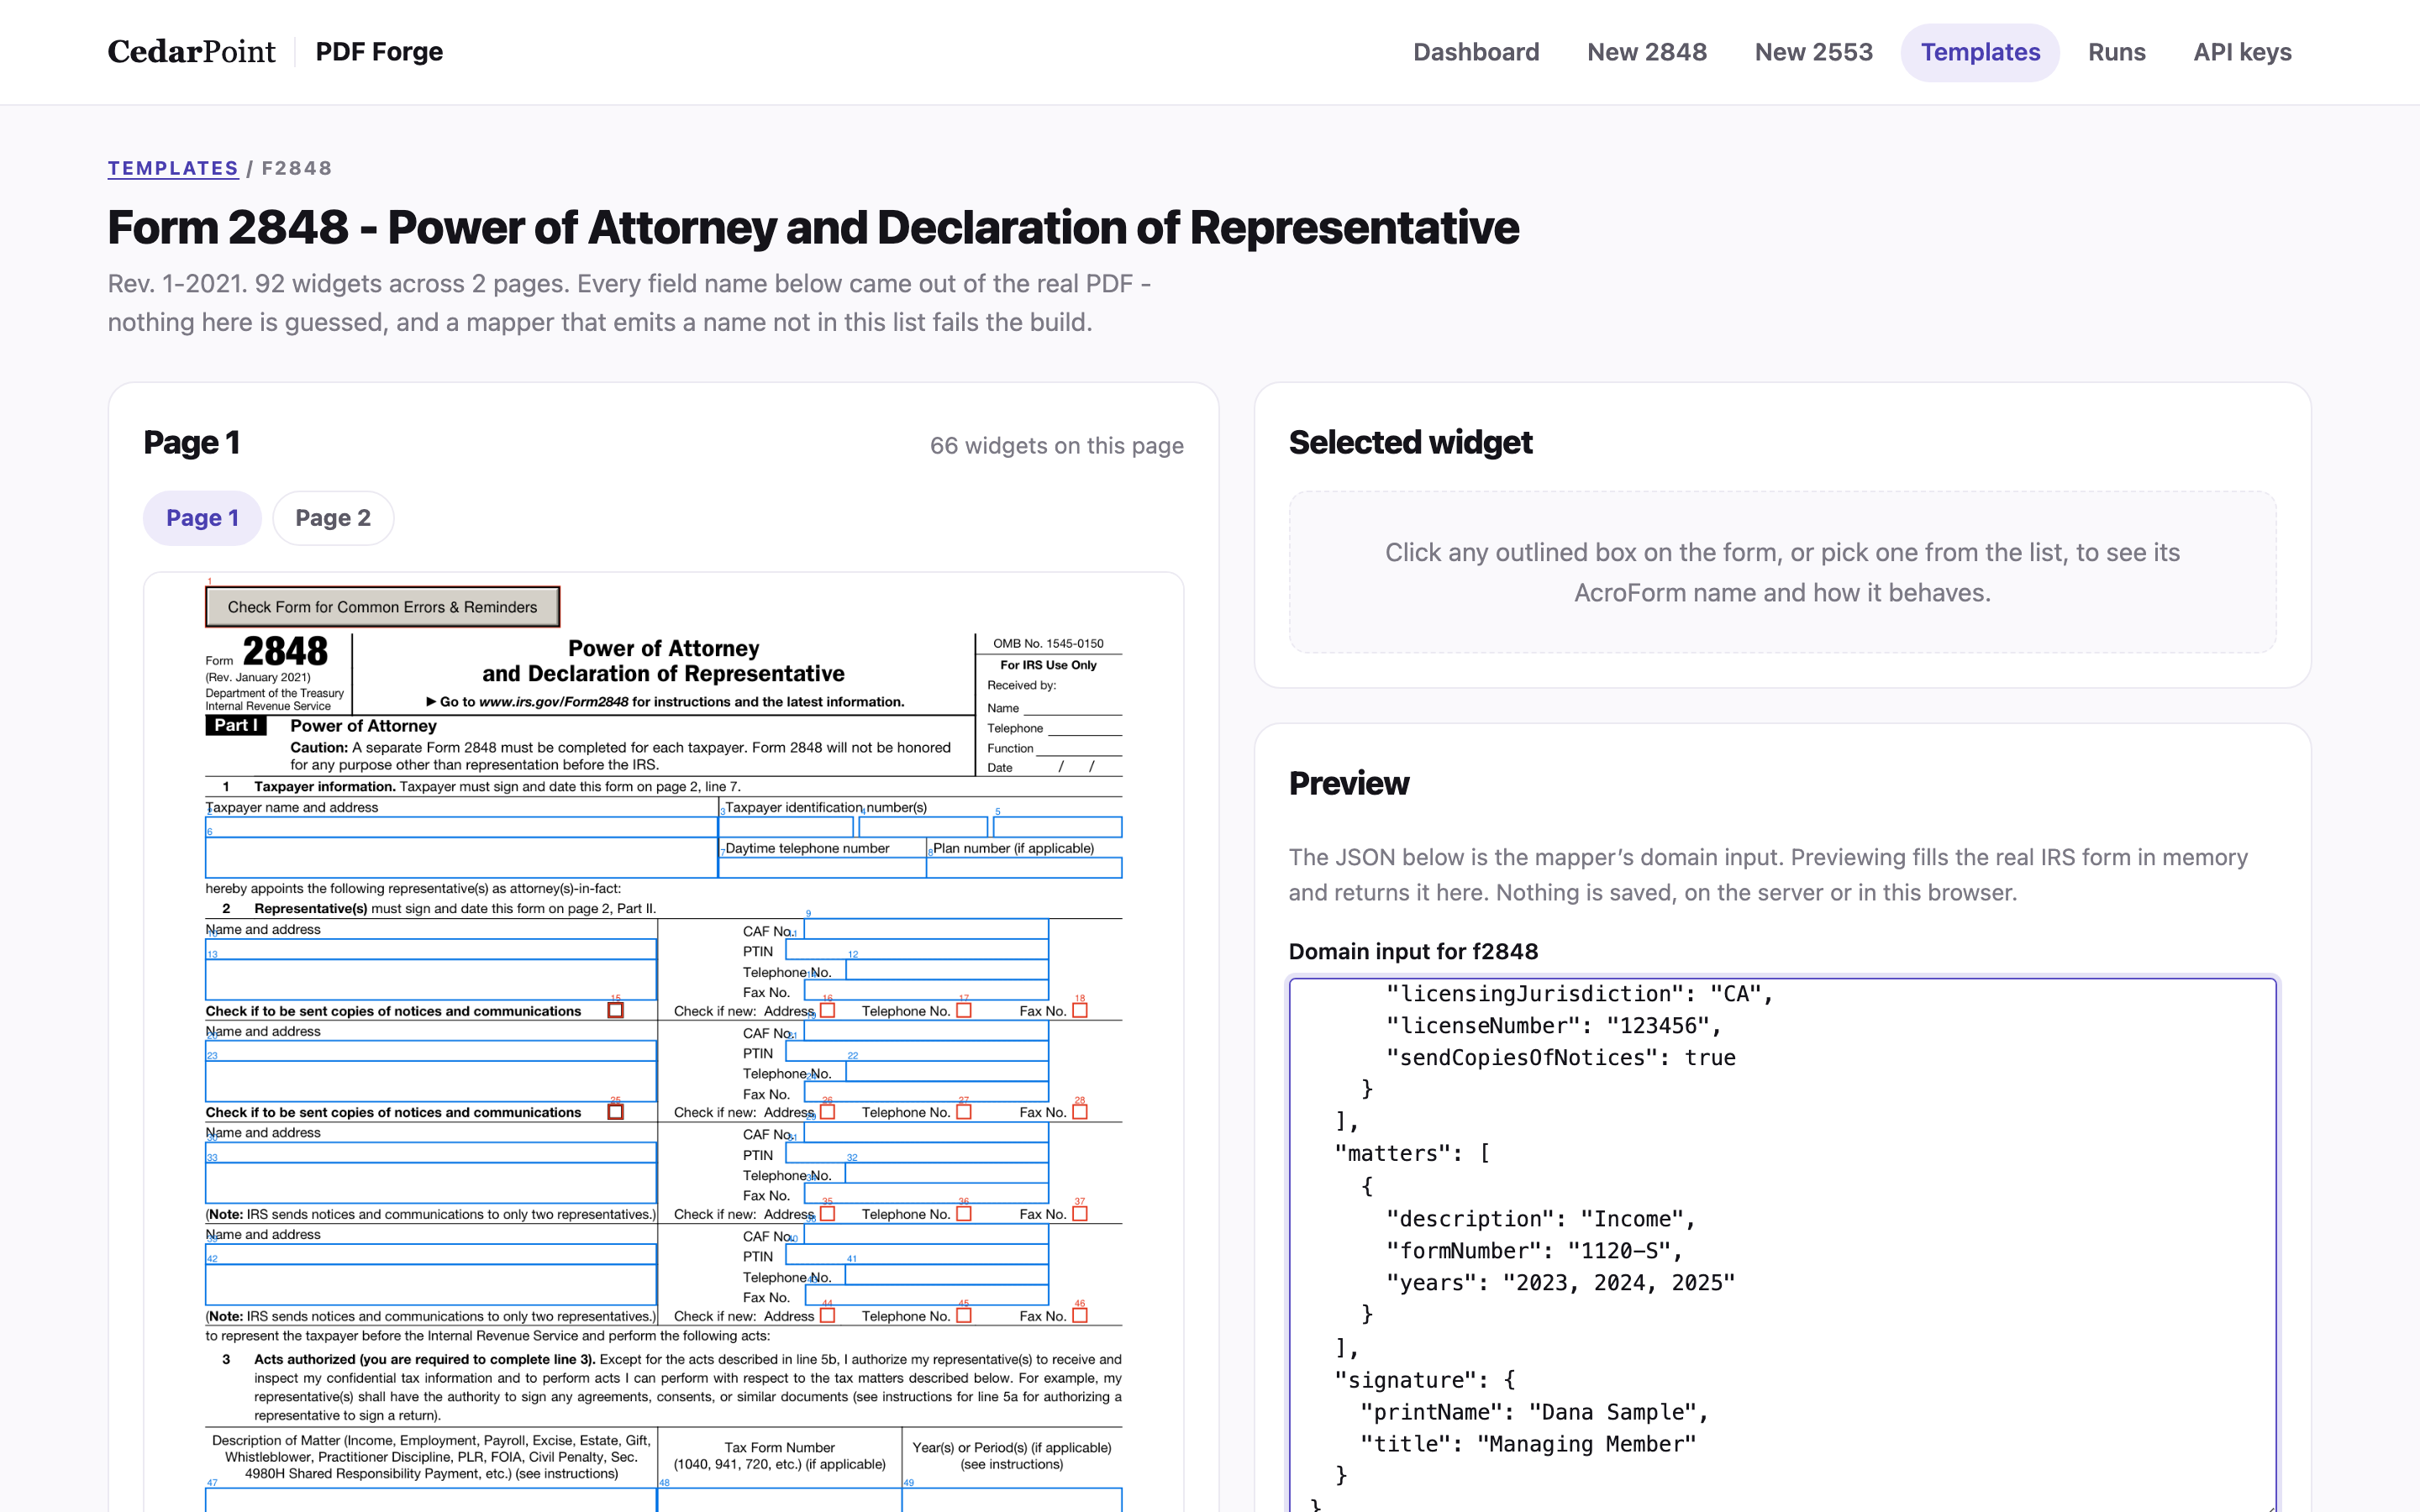Viewport: 2420px width, 1512px height.
Task: Toggle new Address checkbox numbered 26
Action: click(827, 1112)
